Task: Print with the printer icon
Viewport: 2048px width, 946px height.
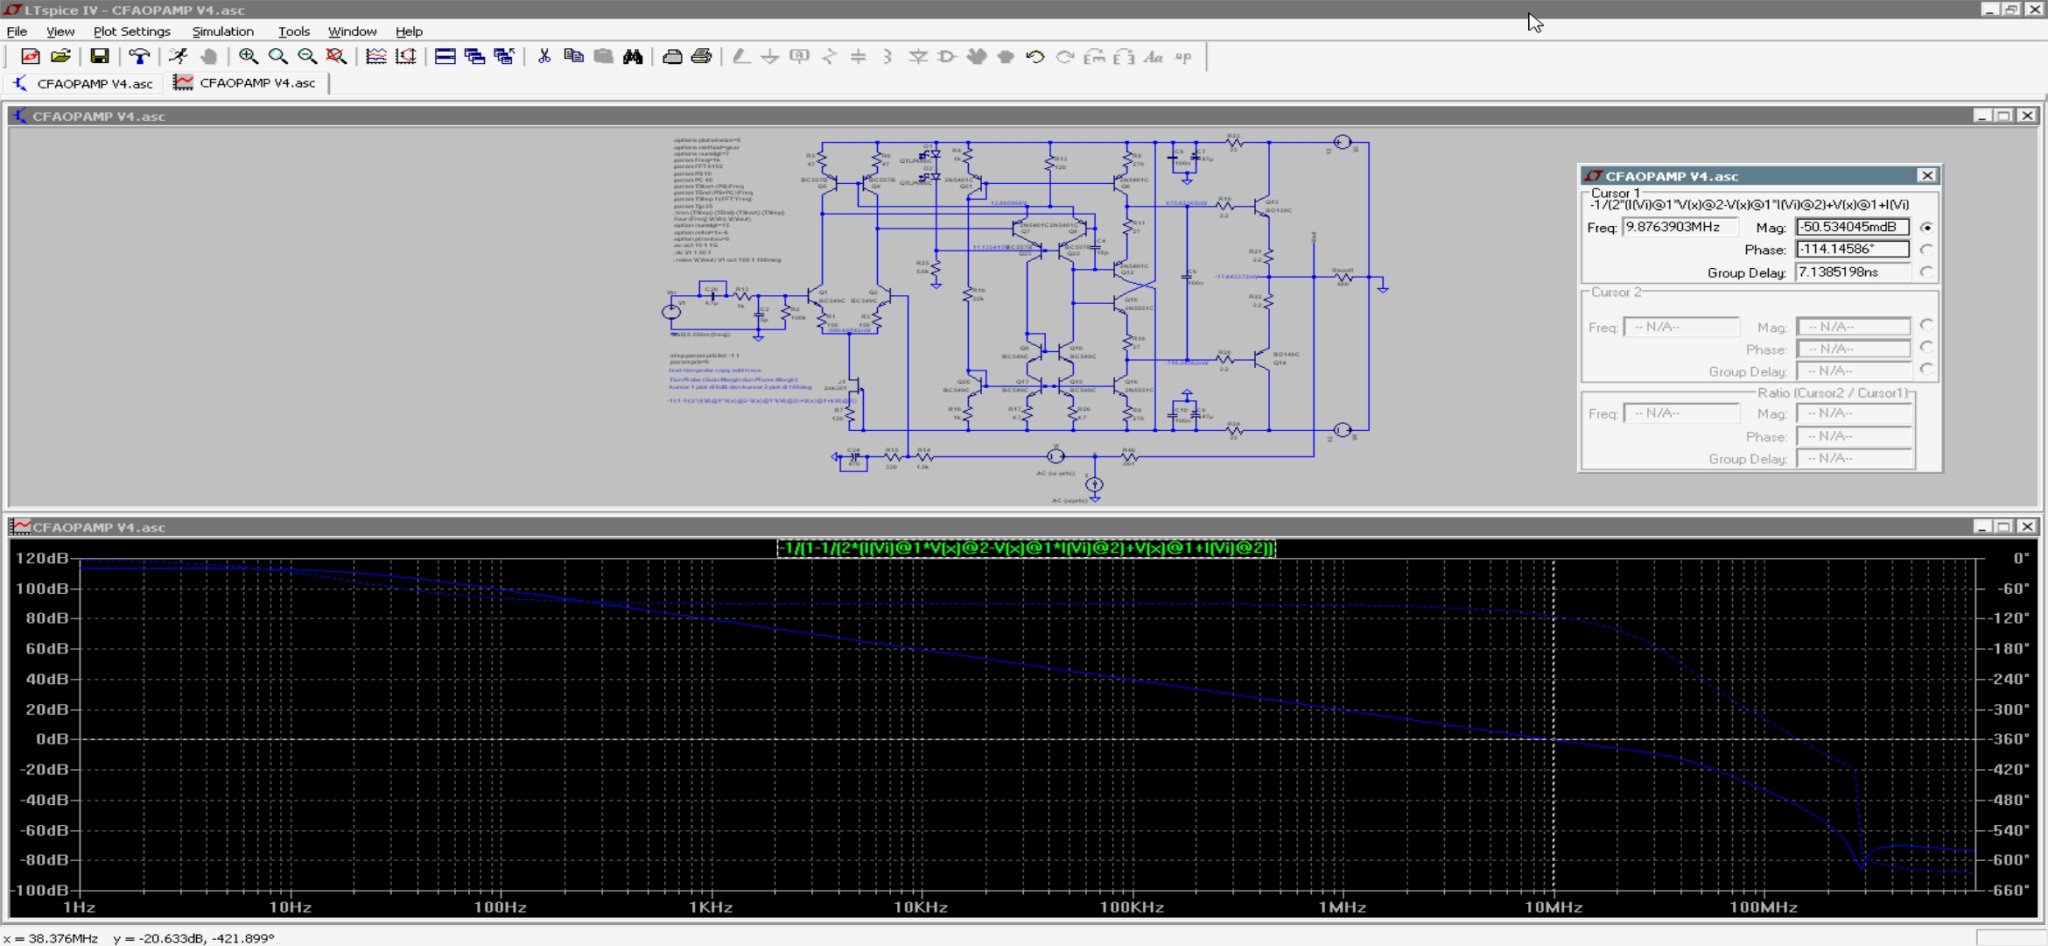Action: (702, 57)
